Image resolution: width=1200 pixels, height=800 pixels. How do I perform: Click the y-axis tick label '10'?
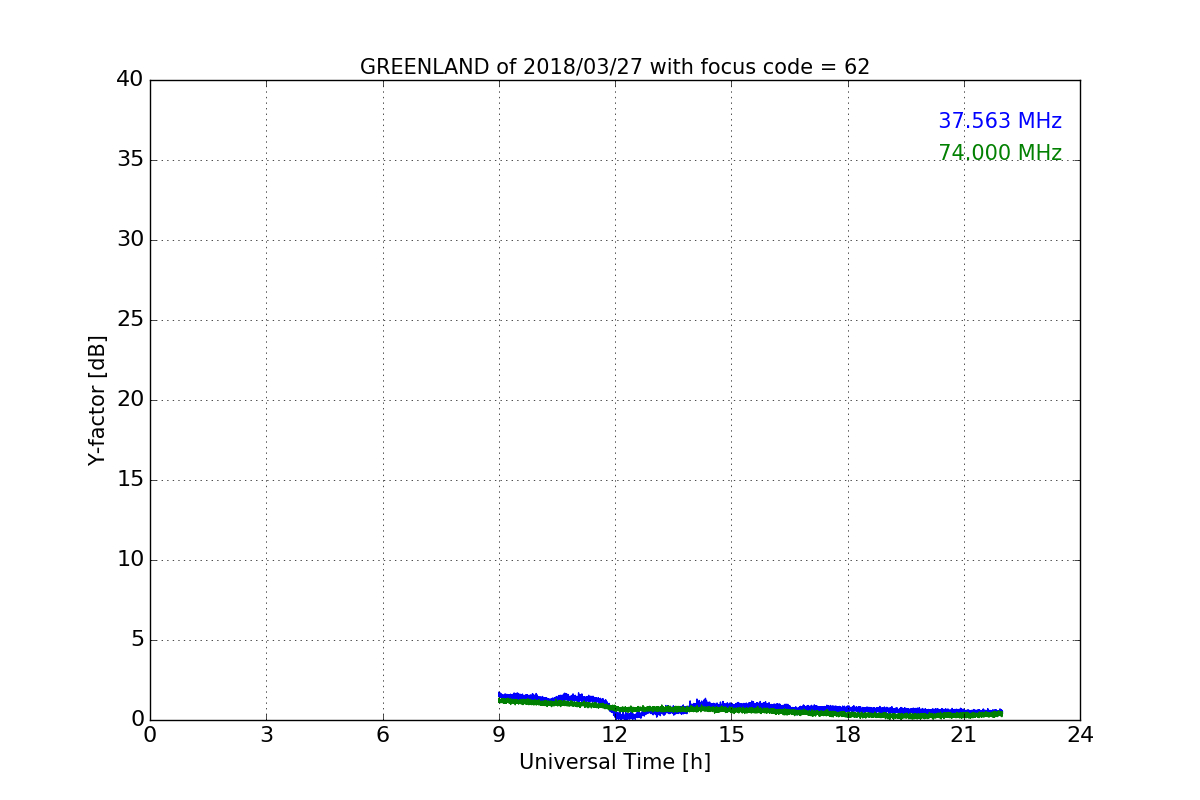tap(130, 559)
